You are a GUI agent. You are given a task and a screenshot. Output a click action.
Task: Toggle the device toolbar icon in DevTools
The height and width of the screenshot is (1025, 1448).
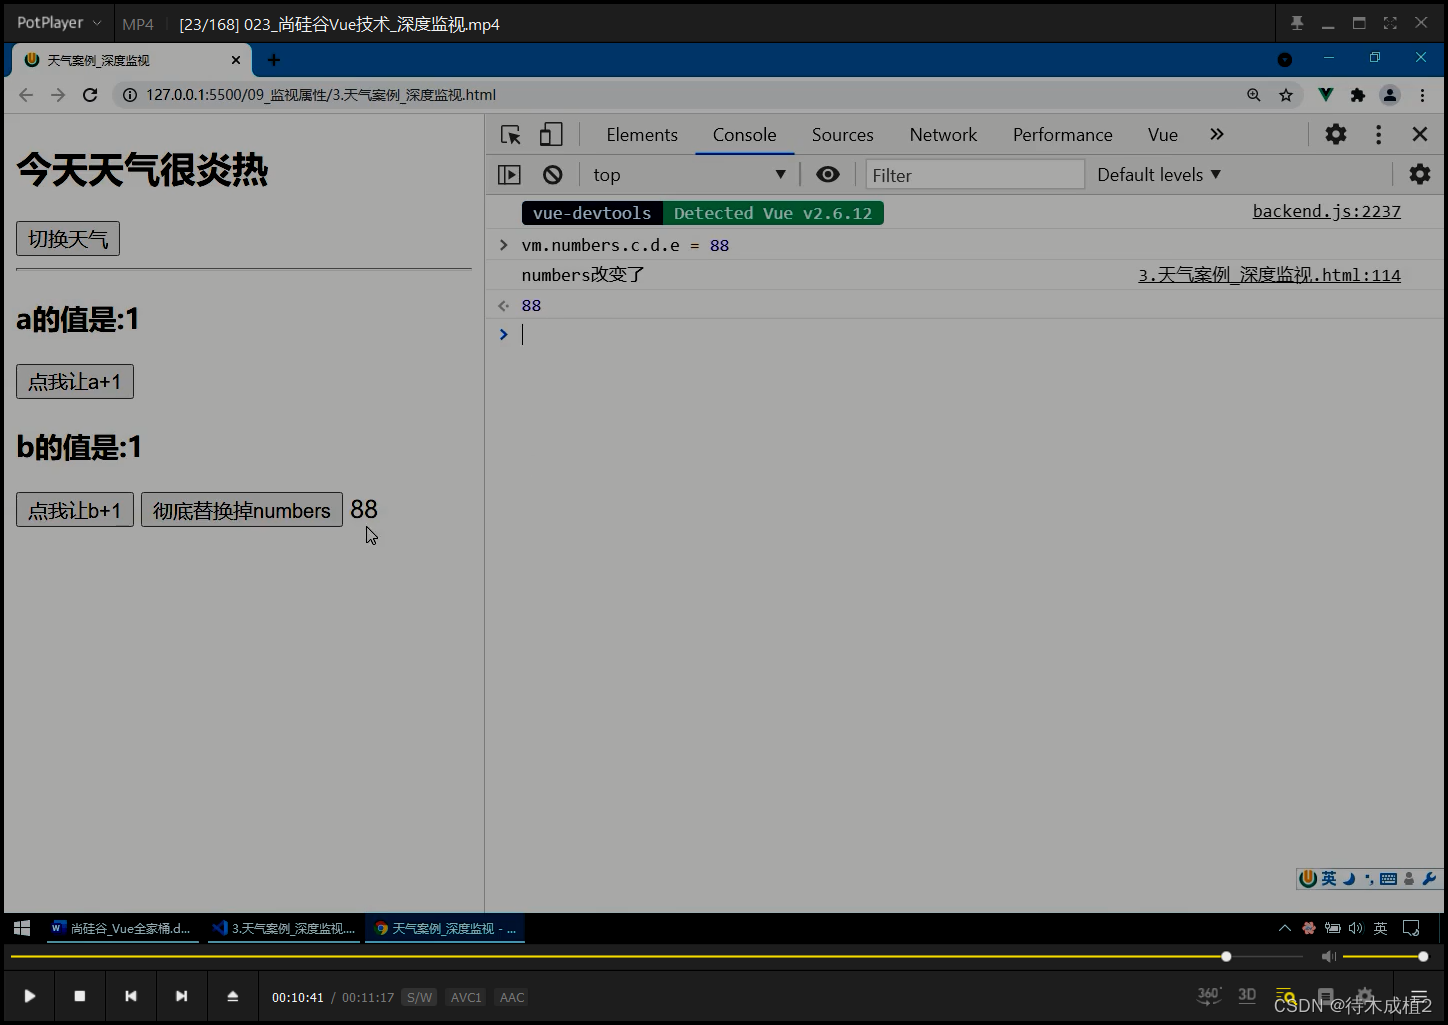click(551, 135)
